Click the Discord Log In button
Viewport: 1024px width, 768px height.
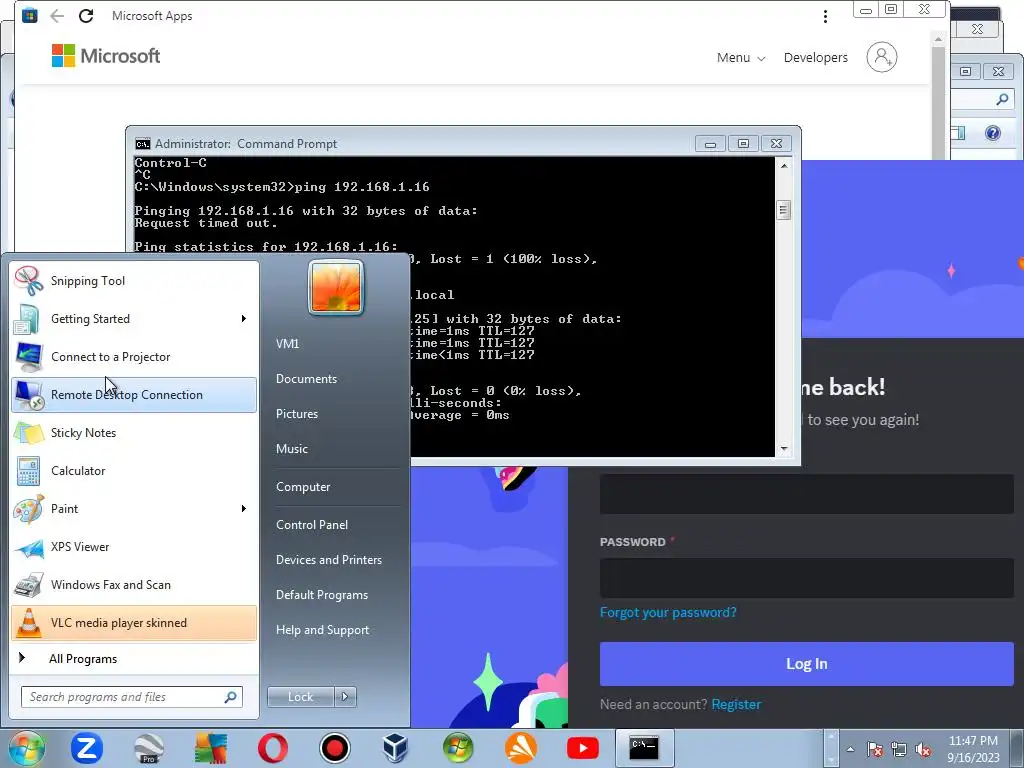(807, 664)
